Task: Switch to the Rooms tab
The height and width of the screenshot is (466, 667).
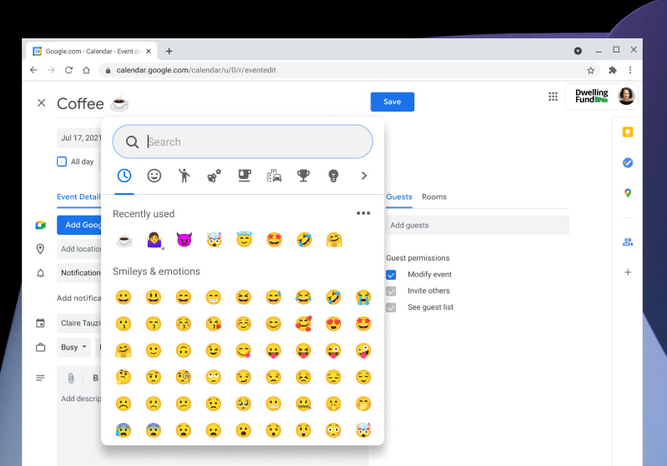Action: click(434, 197)
